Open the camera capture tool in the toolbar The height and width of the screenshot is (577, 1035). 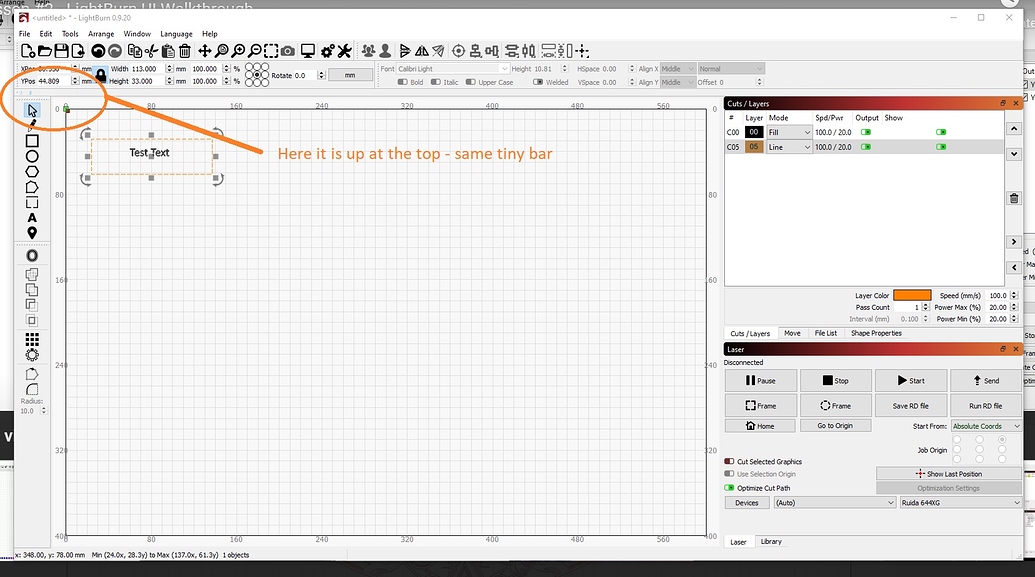click(288, 50)
